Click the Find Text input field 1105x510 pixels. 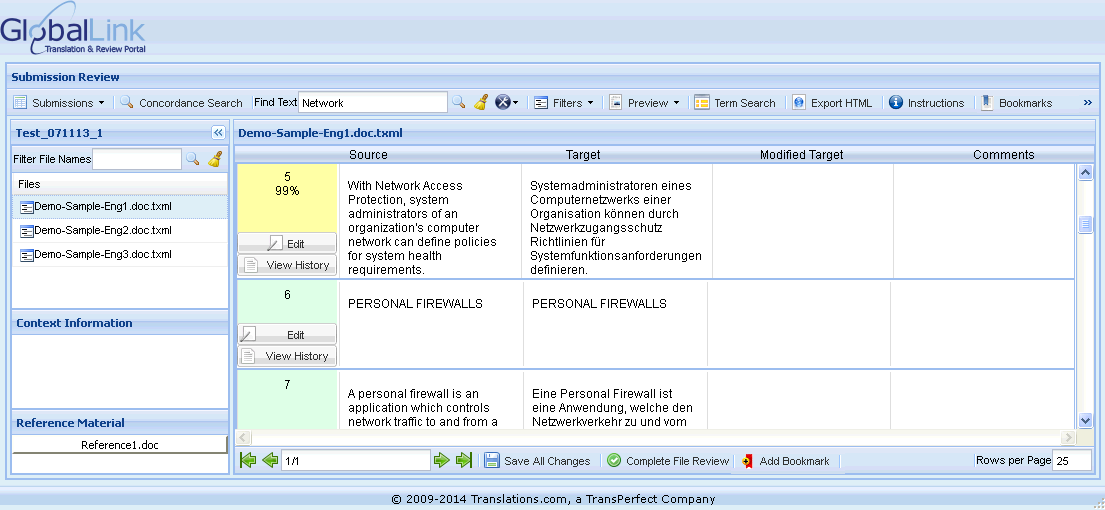click(373, 103)
